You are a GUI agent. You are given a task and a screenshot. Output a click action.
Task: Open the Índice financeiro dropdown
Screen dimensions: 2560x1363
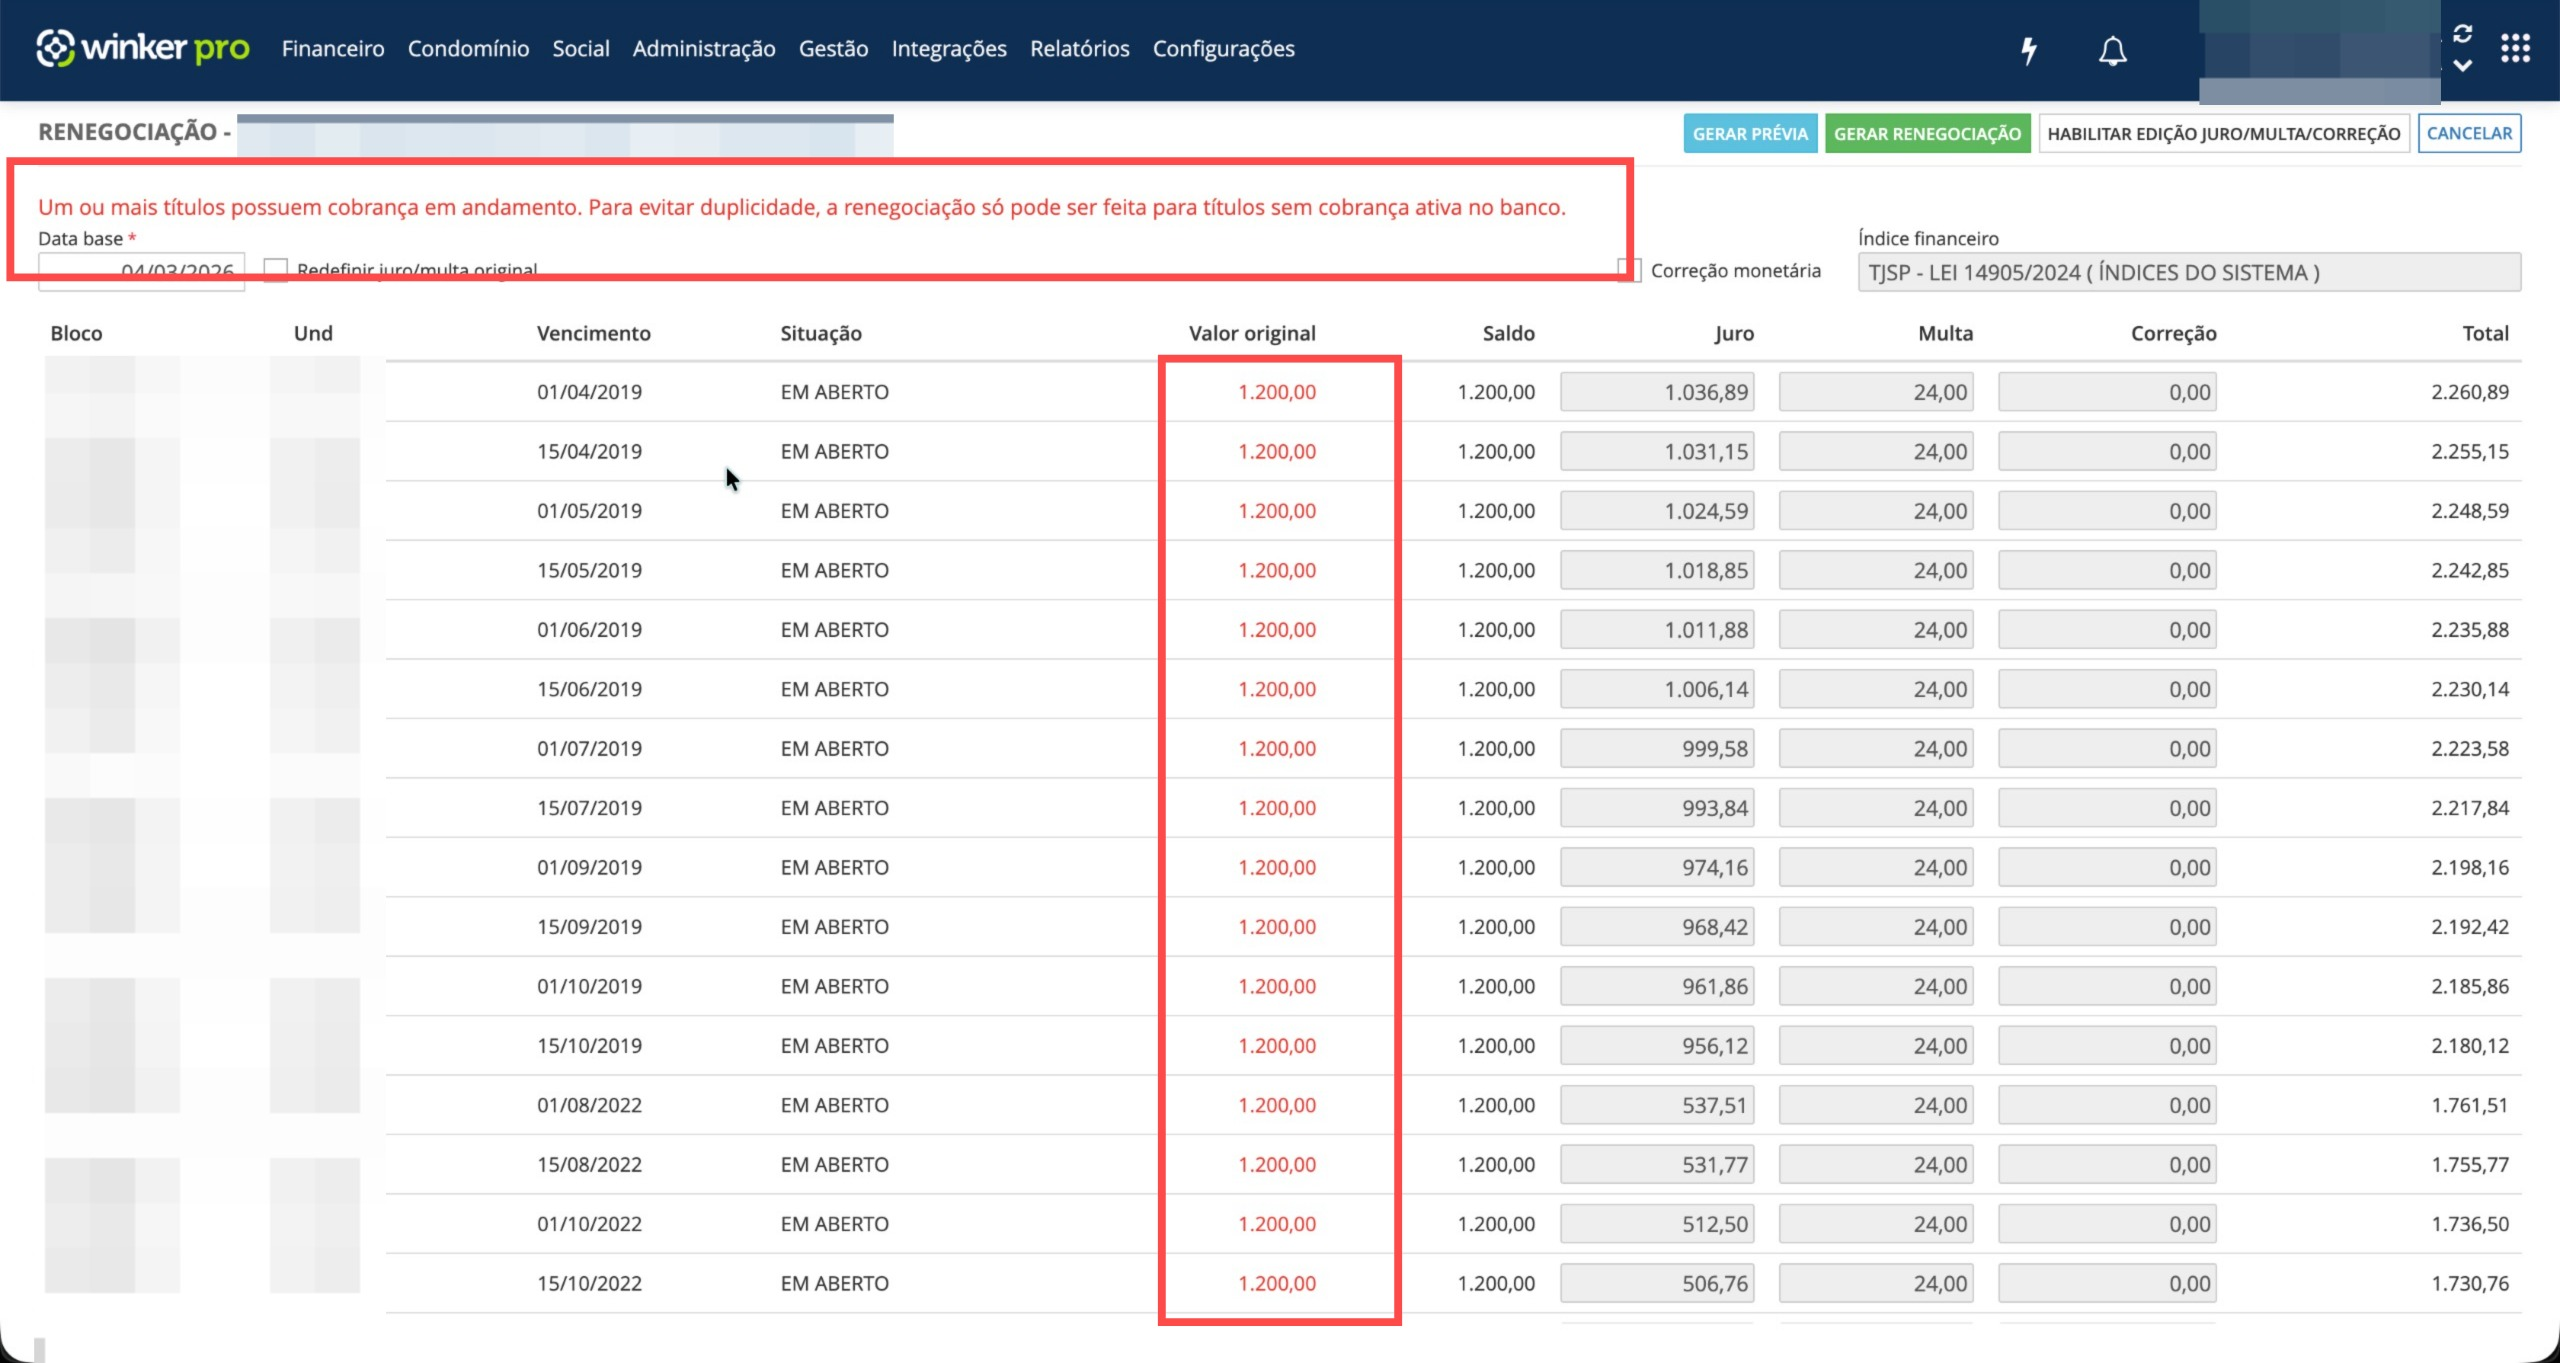click(x=2188, y=272)
